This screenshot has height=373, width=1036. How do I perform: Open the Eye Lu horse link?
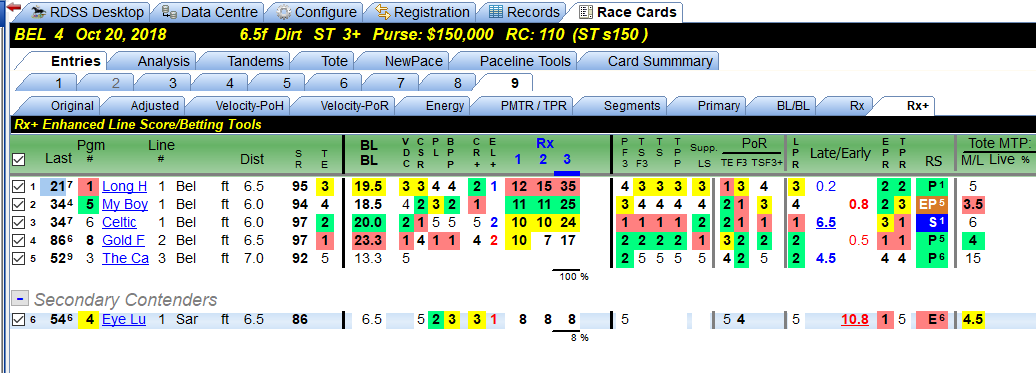click(124, 320)
